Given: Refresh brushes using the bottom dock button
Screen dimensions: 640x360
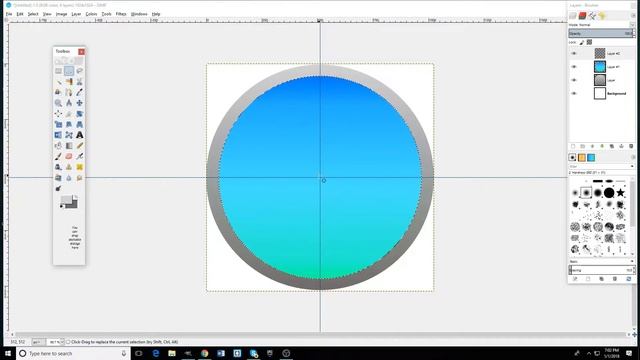Looking at the screenshot, I should (x=629, y=279).
